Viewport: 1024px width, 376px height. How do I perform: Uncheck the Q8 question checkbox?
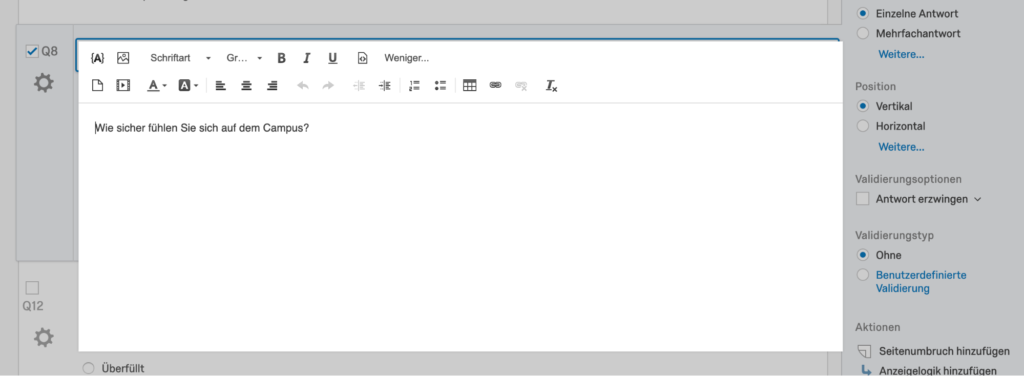tap(32, 51)
